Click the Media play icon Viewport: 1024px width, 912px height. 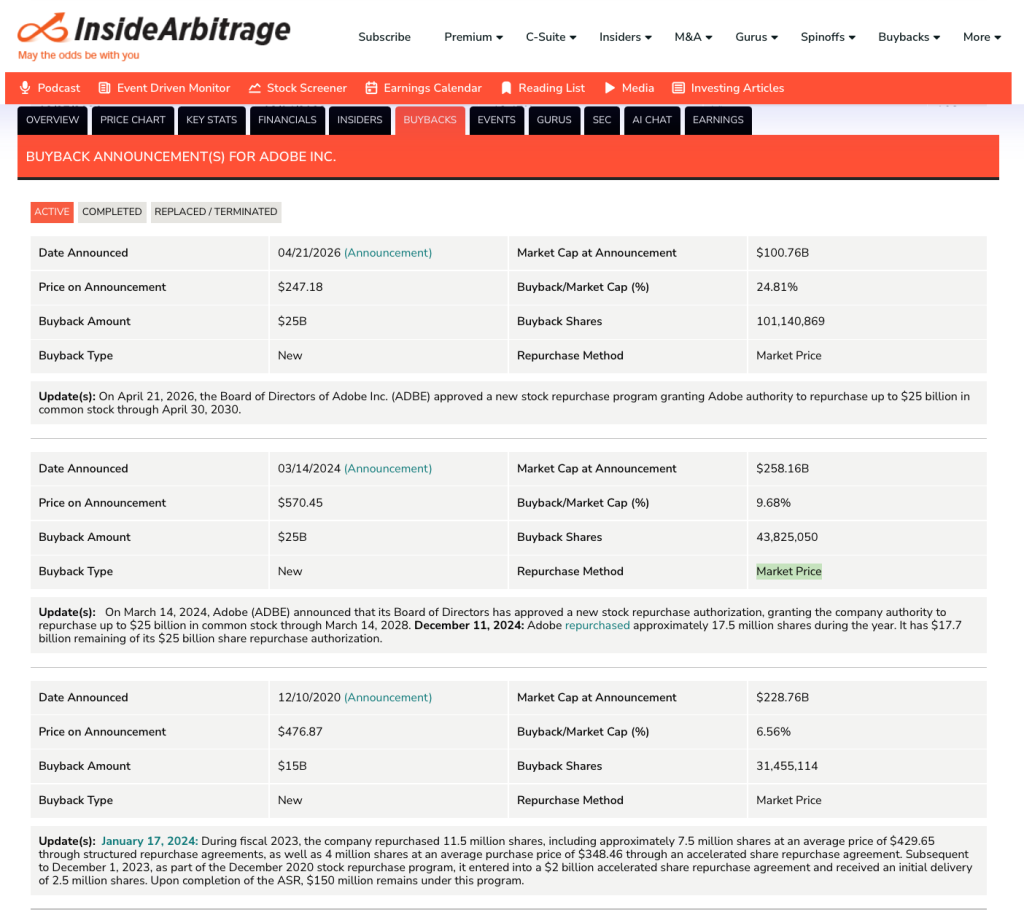[x=610, y=88]
